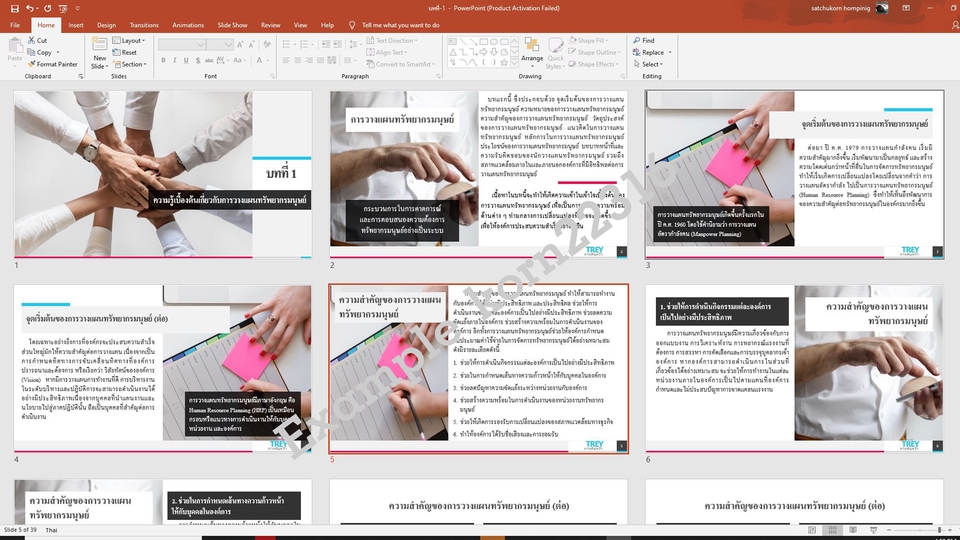Click the Numbering list icon

coord(304,45)
